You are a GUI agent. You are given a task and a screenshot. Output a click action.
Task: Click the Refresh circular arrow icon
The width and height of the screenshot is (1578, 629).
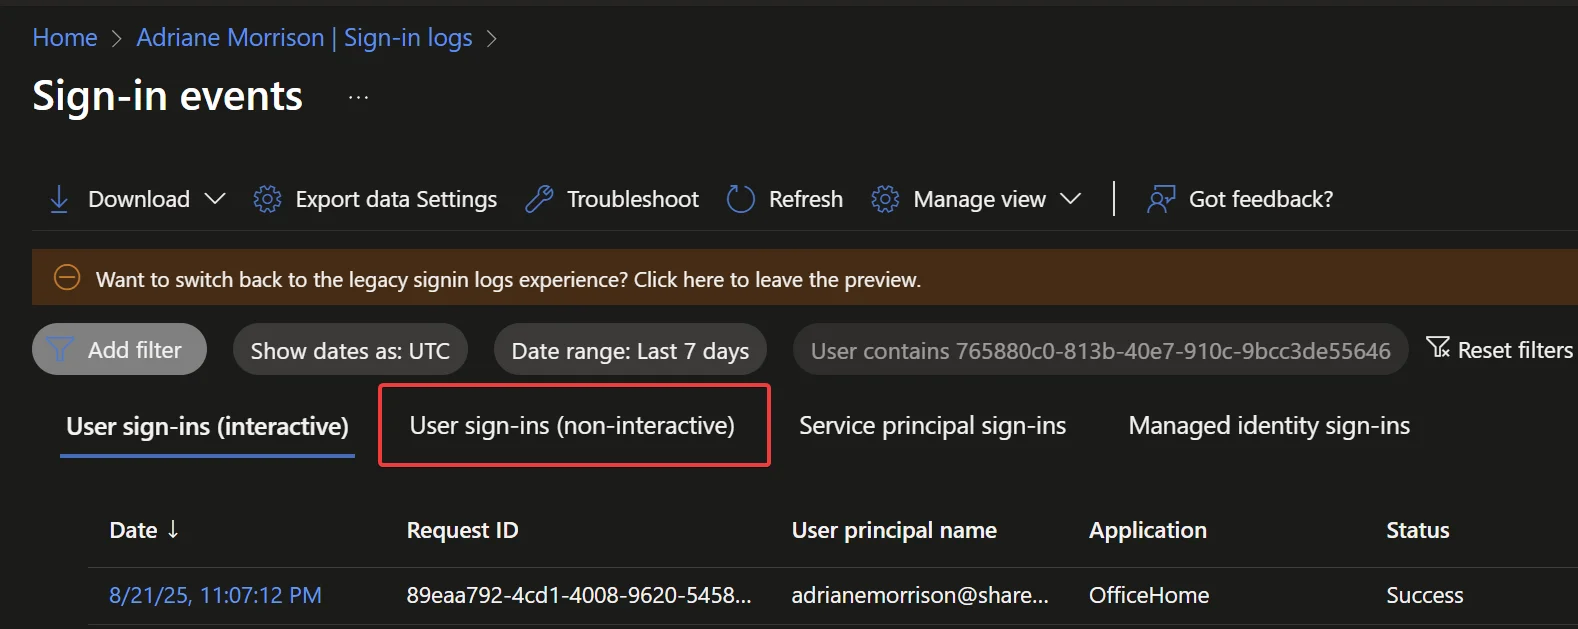tap(740, 199)
